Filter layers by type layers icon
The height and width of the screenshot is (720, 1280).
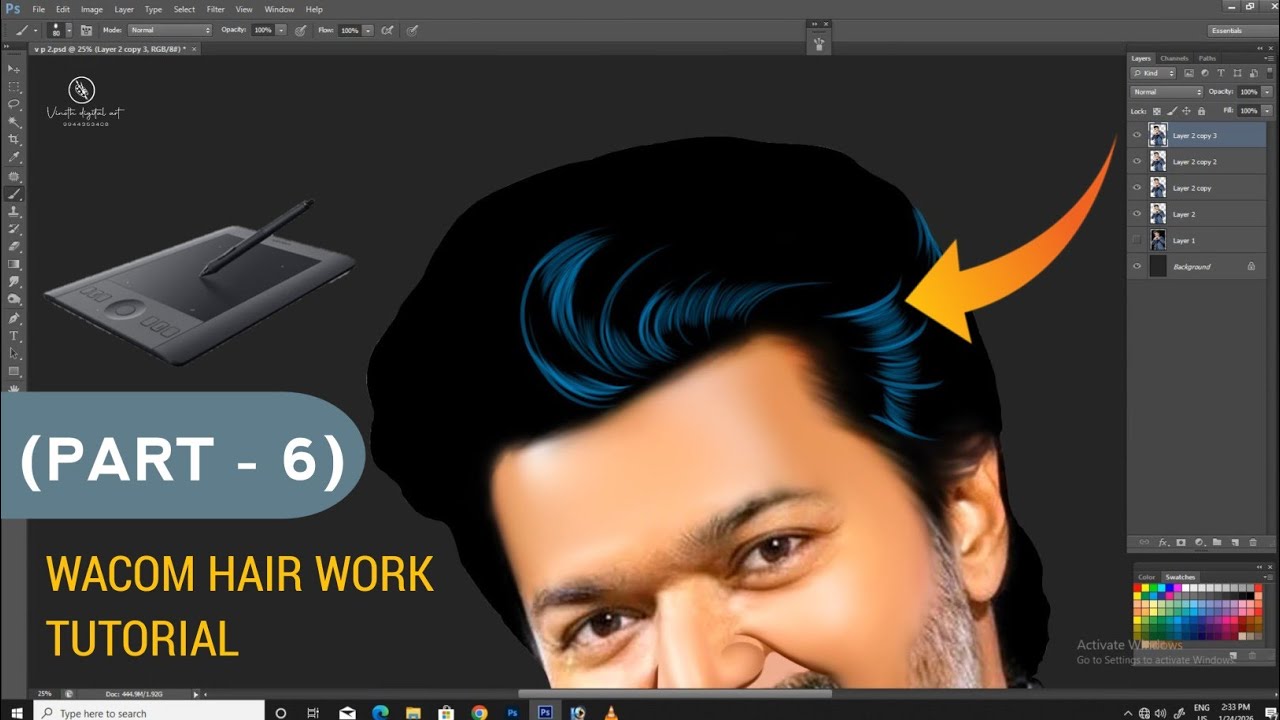(x=1221, y=73)
